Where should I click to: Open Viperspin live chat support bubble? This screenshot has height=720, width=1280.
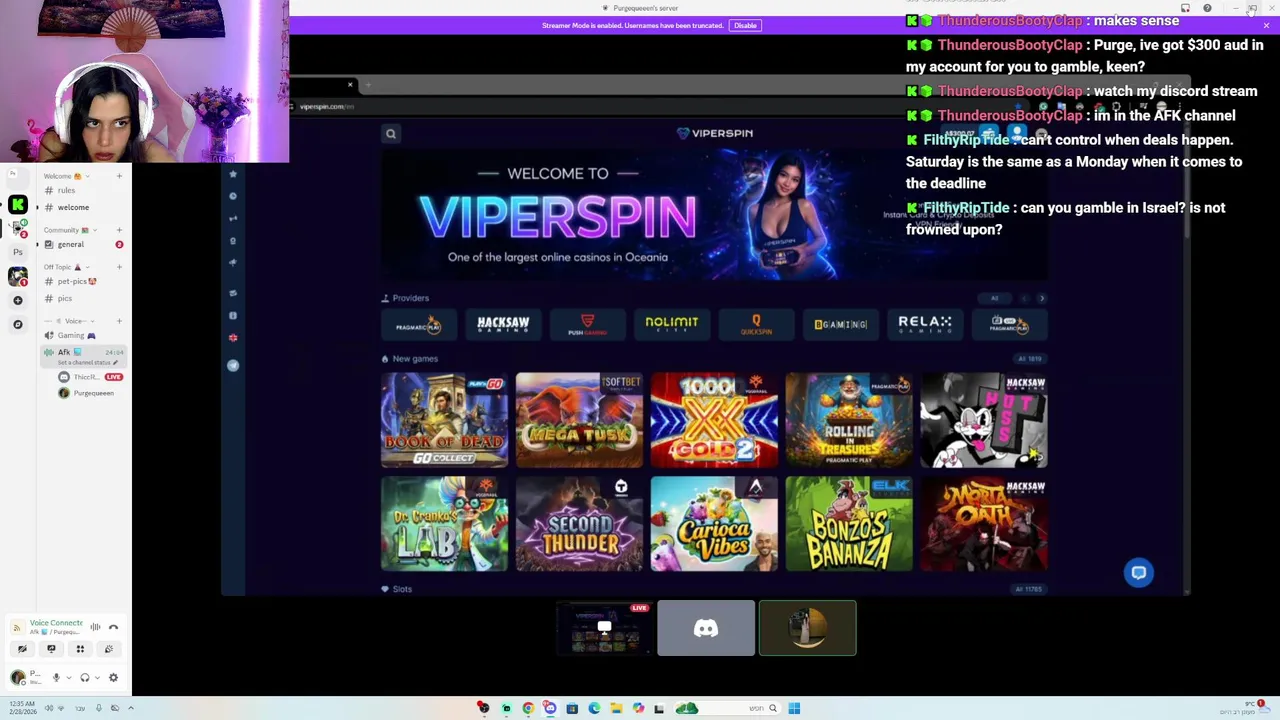tap(1139, 572)
